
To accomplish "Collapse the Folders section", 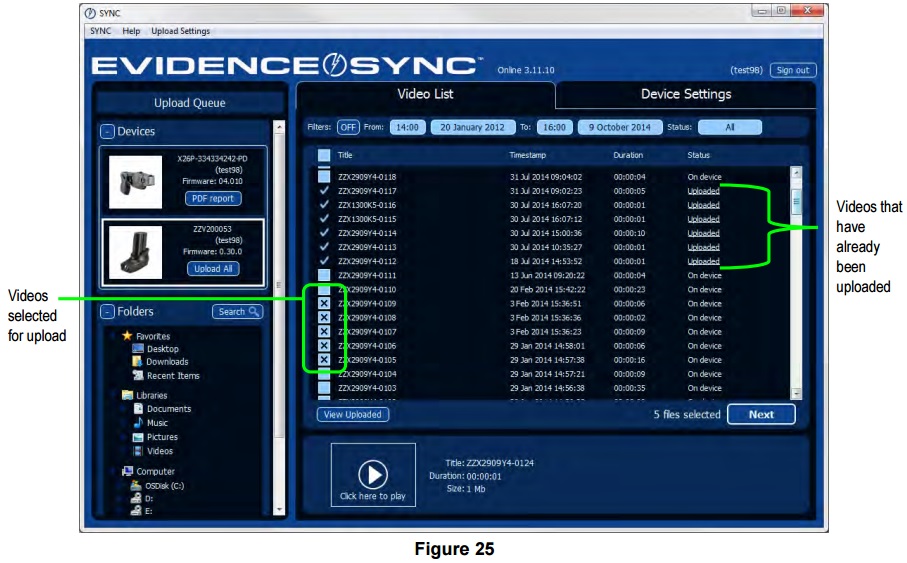I will tap(107, 312).
